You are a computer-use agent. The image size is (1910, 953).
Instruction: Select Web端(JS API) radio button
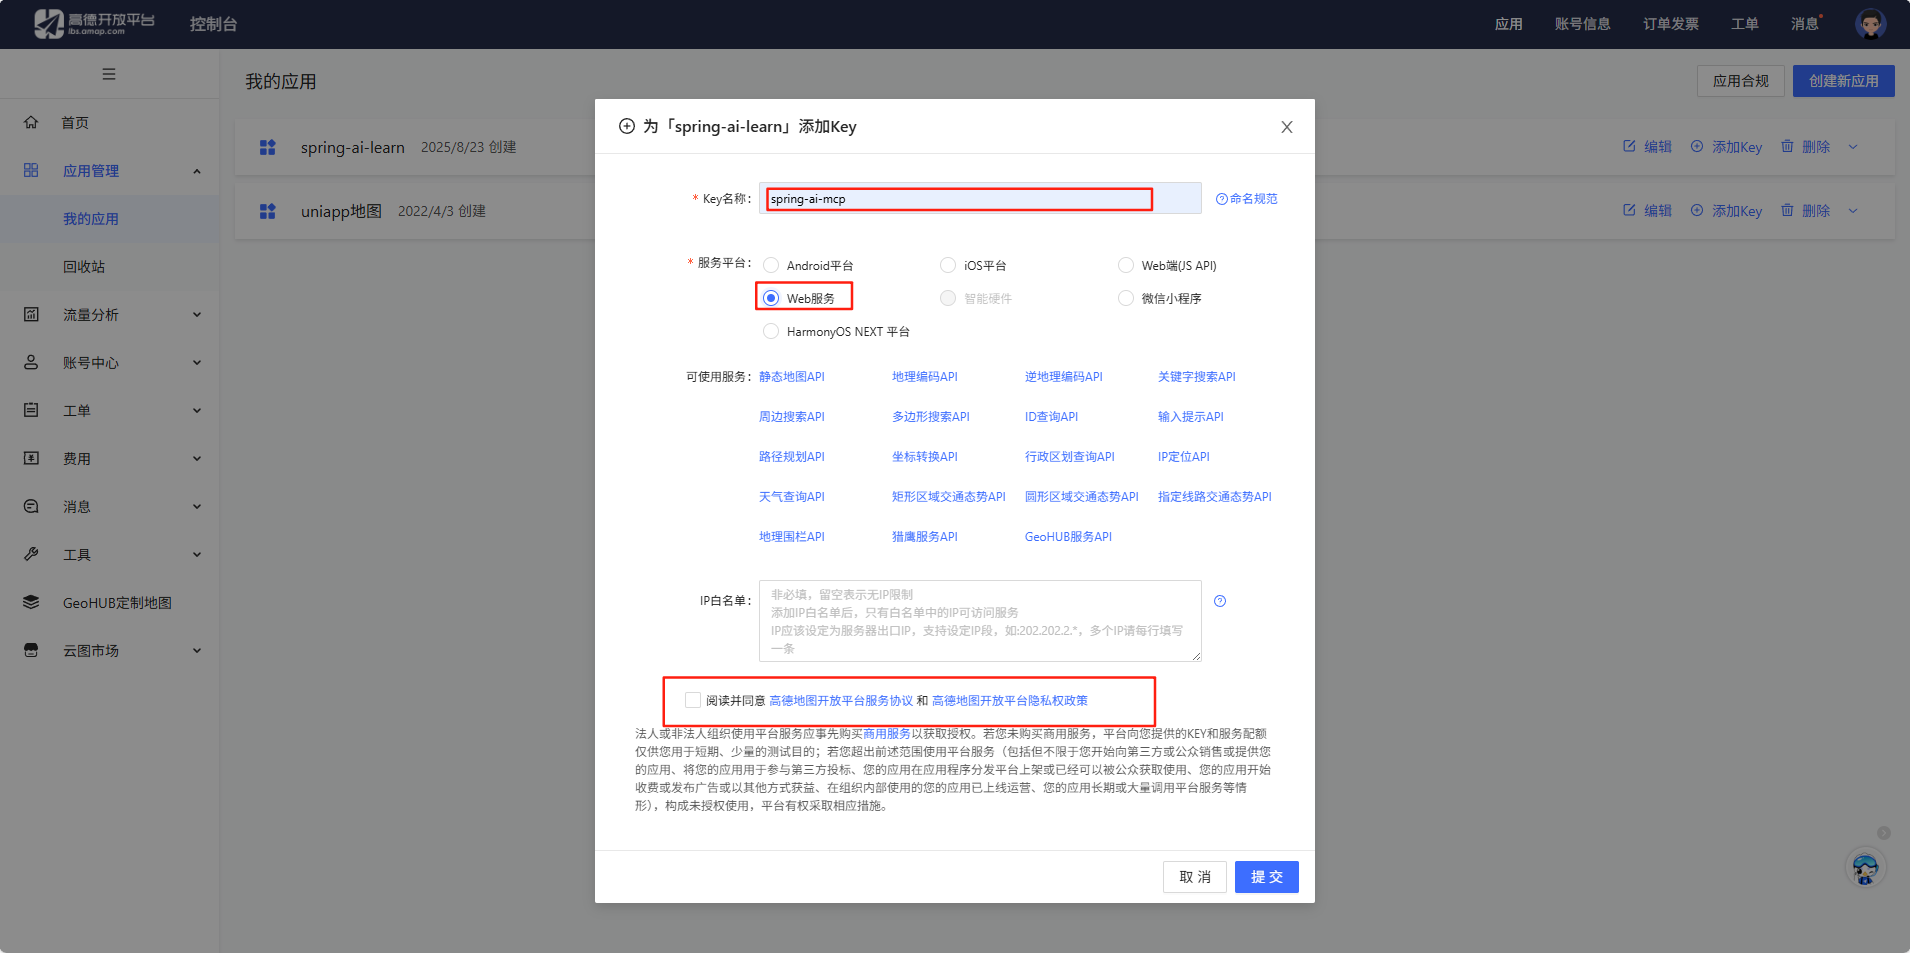[x=1126, y=265]
